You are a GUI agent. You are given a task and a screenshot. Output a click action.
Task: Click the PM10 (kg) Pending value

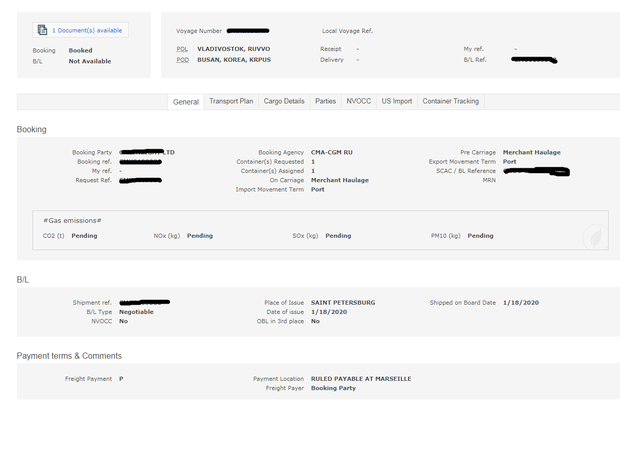pyautogui.click(x=481, y=236)
